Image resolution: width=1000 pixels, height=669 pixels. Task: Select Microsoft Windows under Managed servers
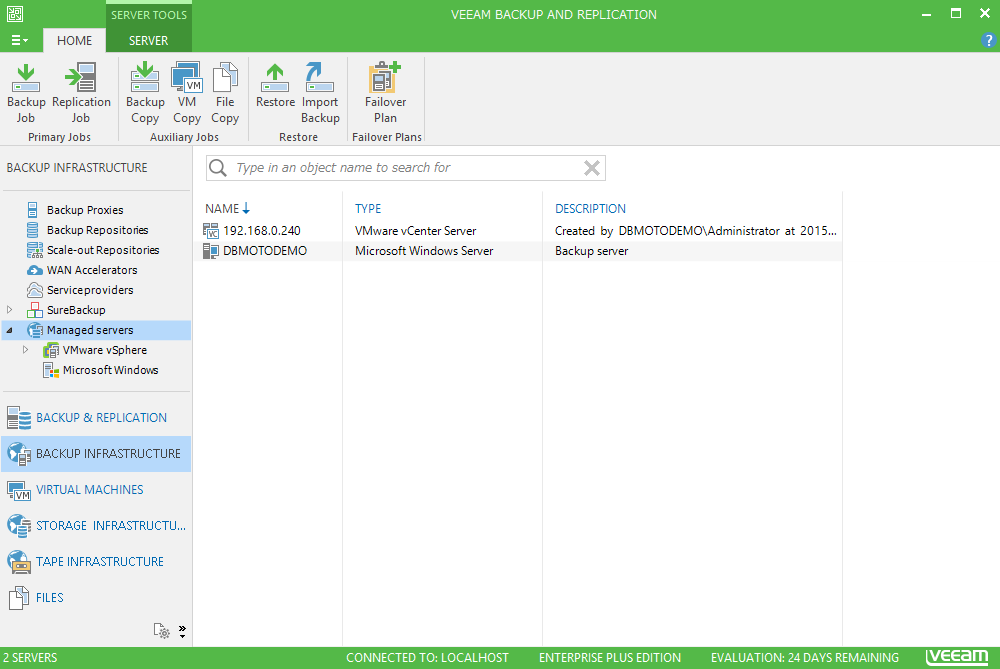tap(110, 370)
